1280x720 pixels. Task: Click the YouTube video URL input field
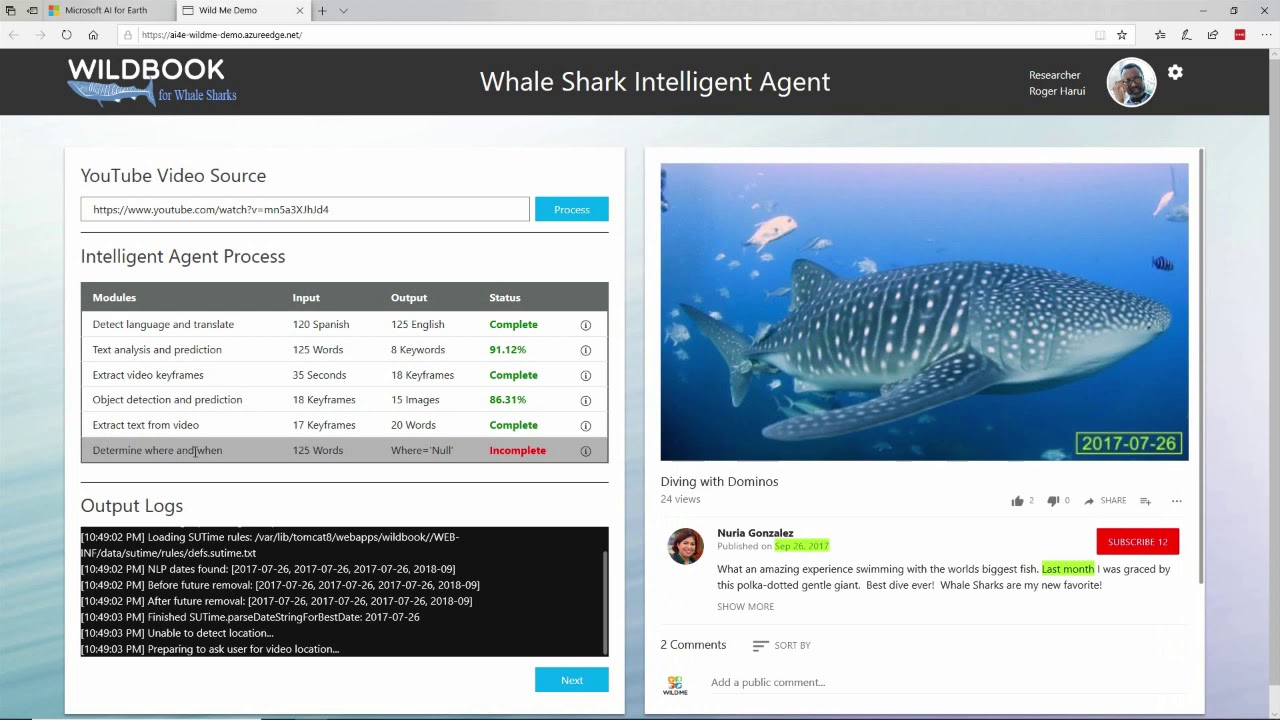(305, 209)
